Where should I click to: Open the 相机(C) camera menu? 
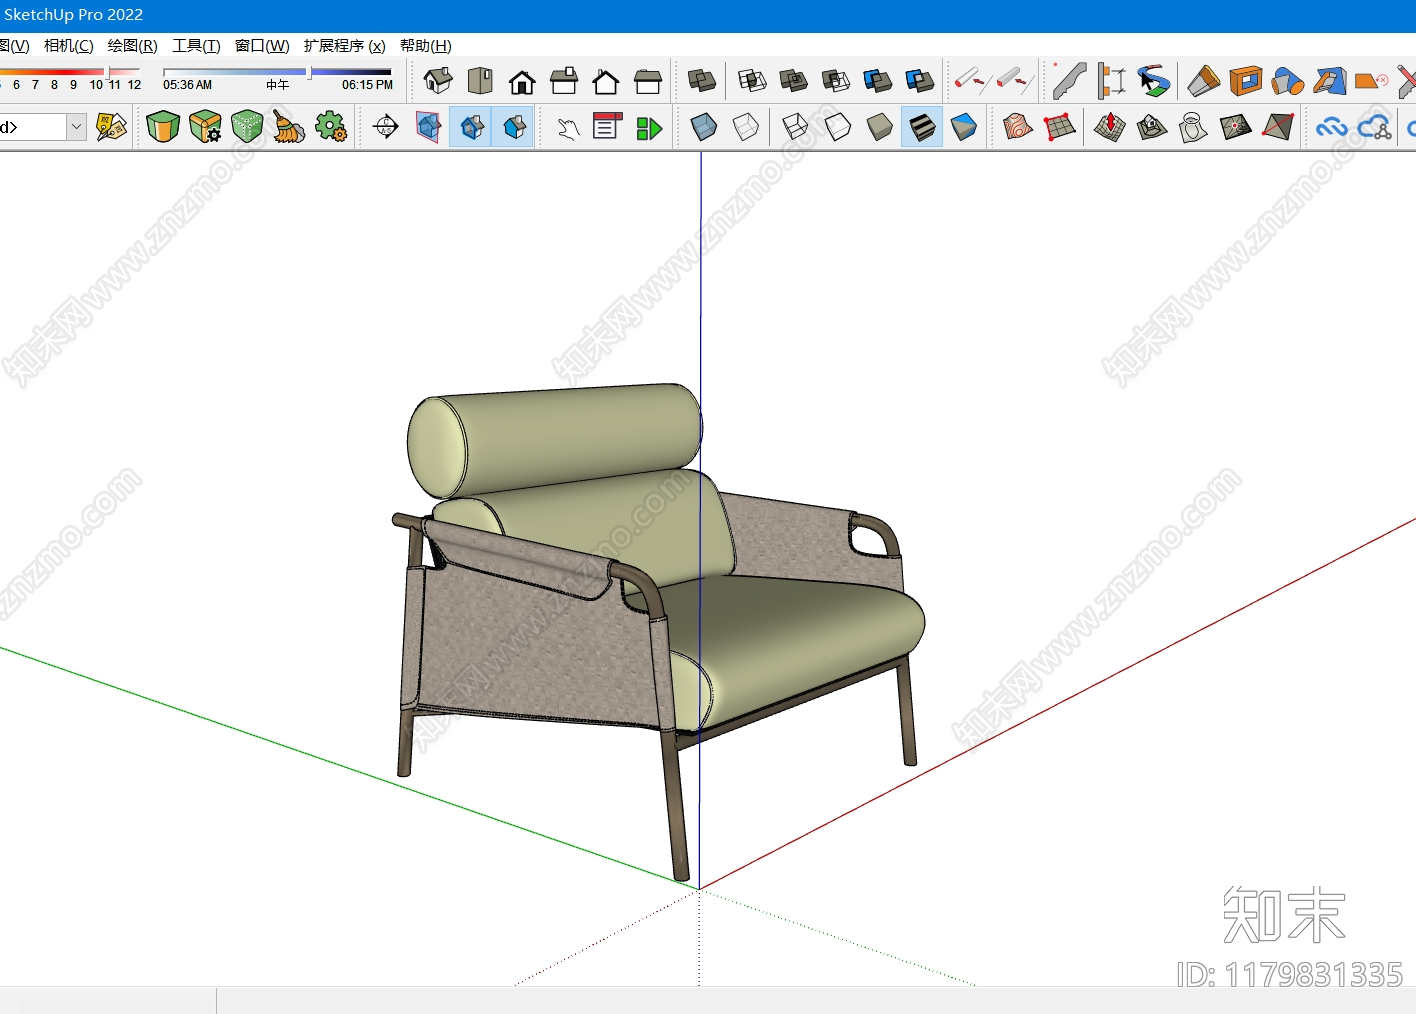[x=69, y=46]
